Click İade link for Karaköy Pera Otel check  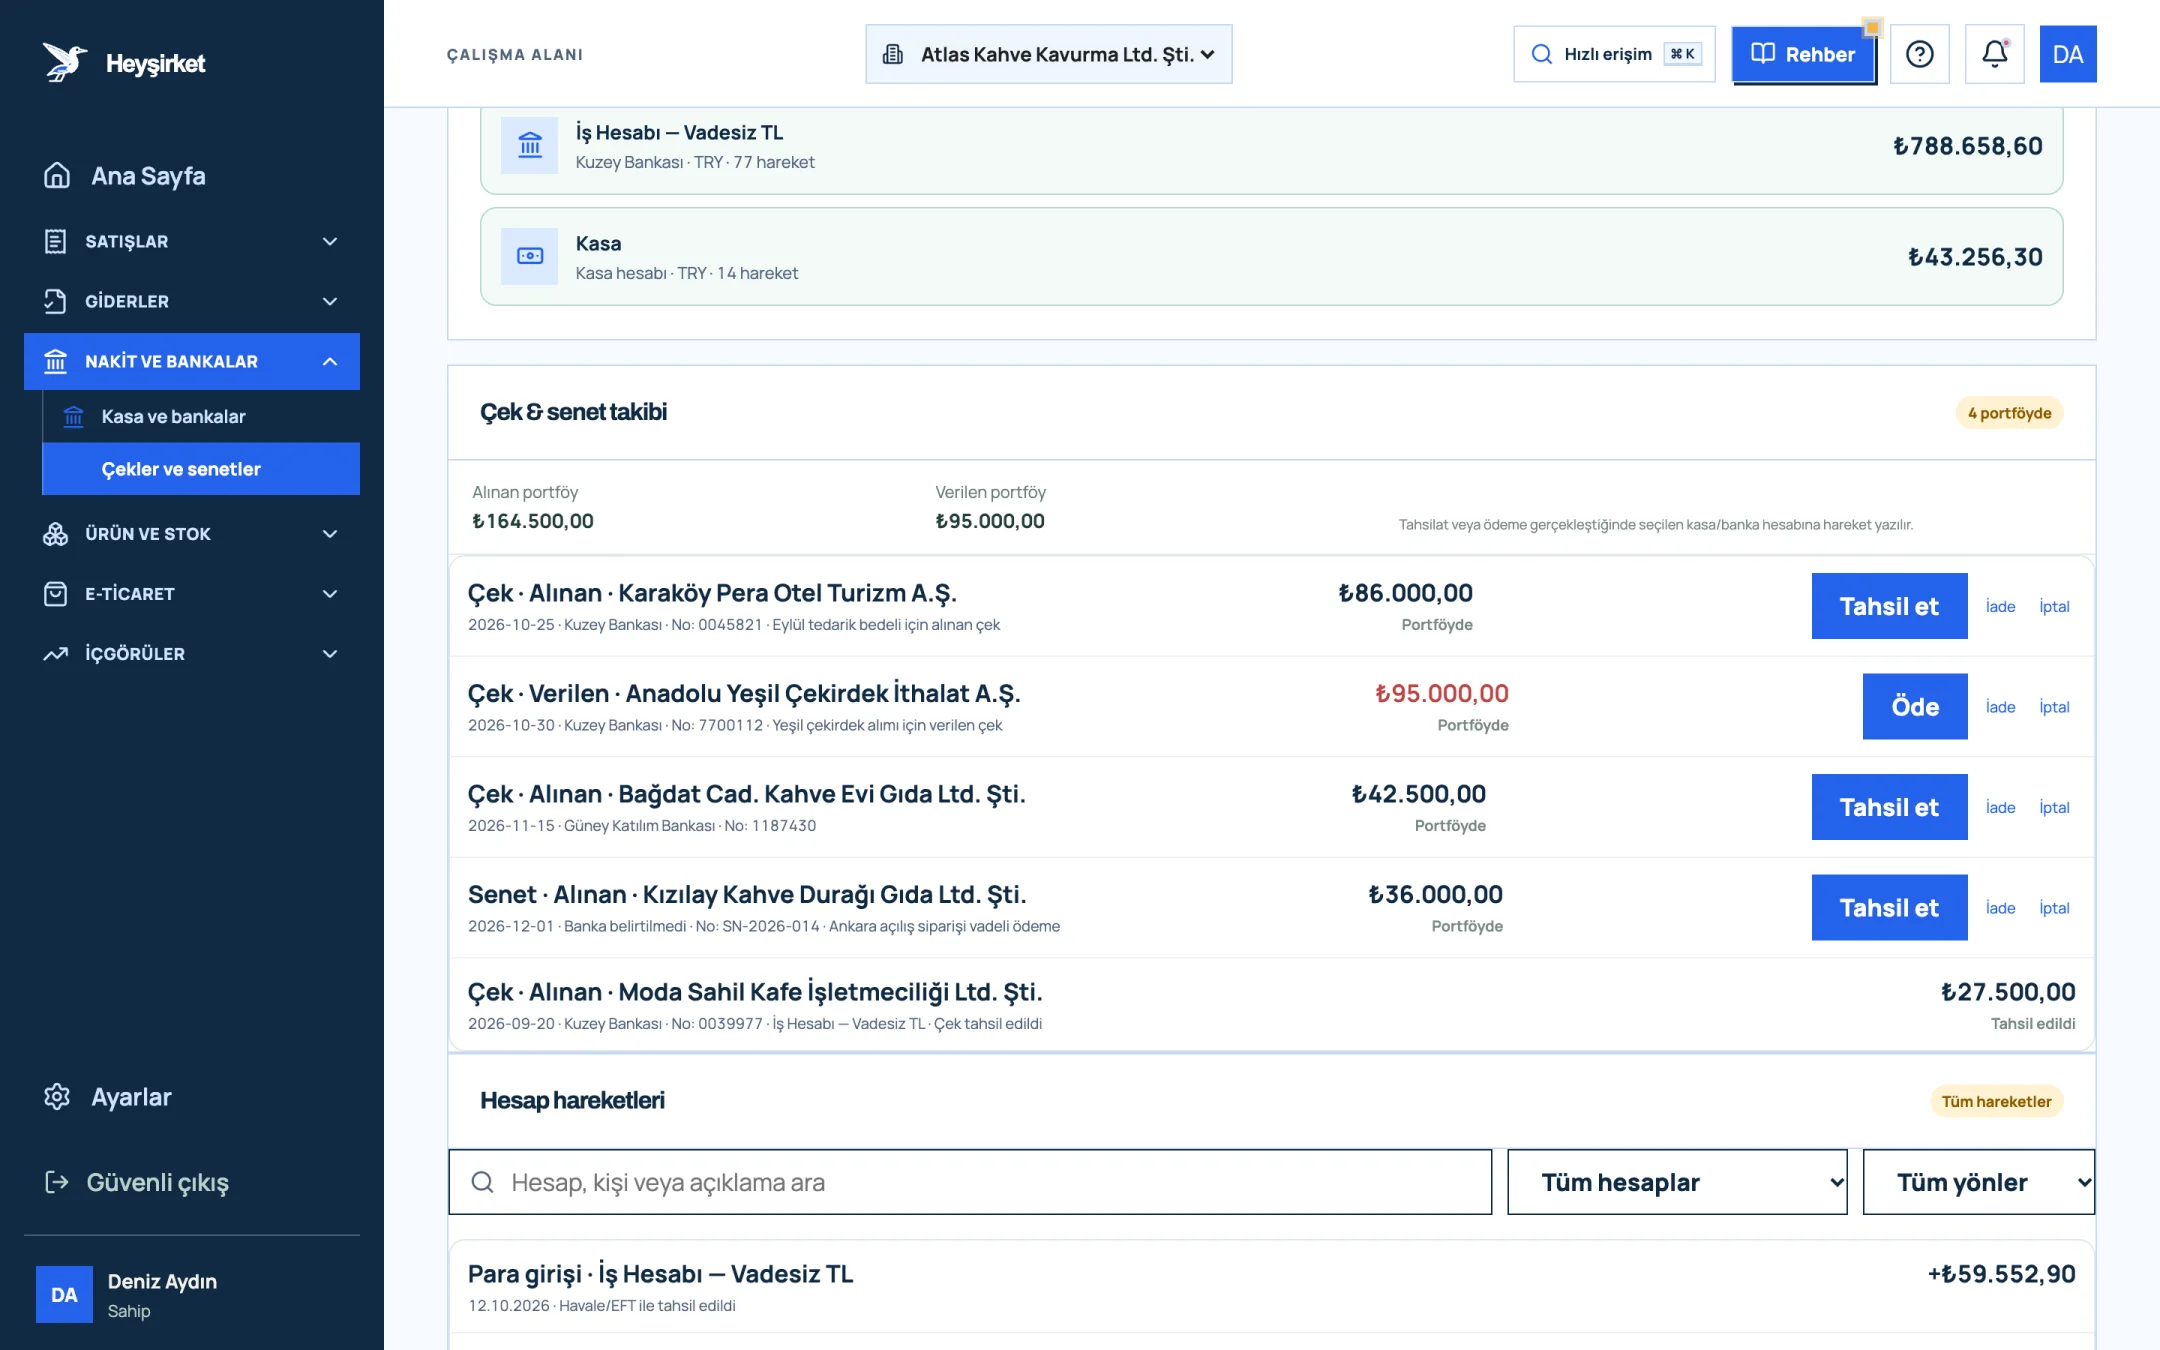point(2000,606)
